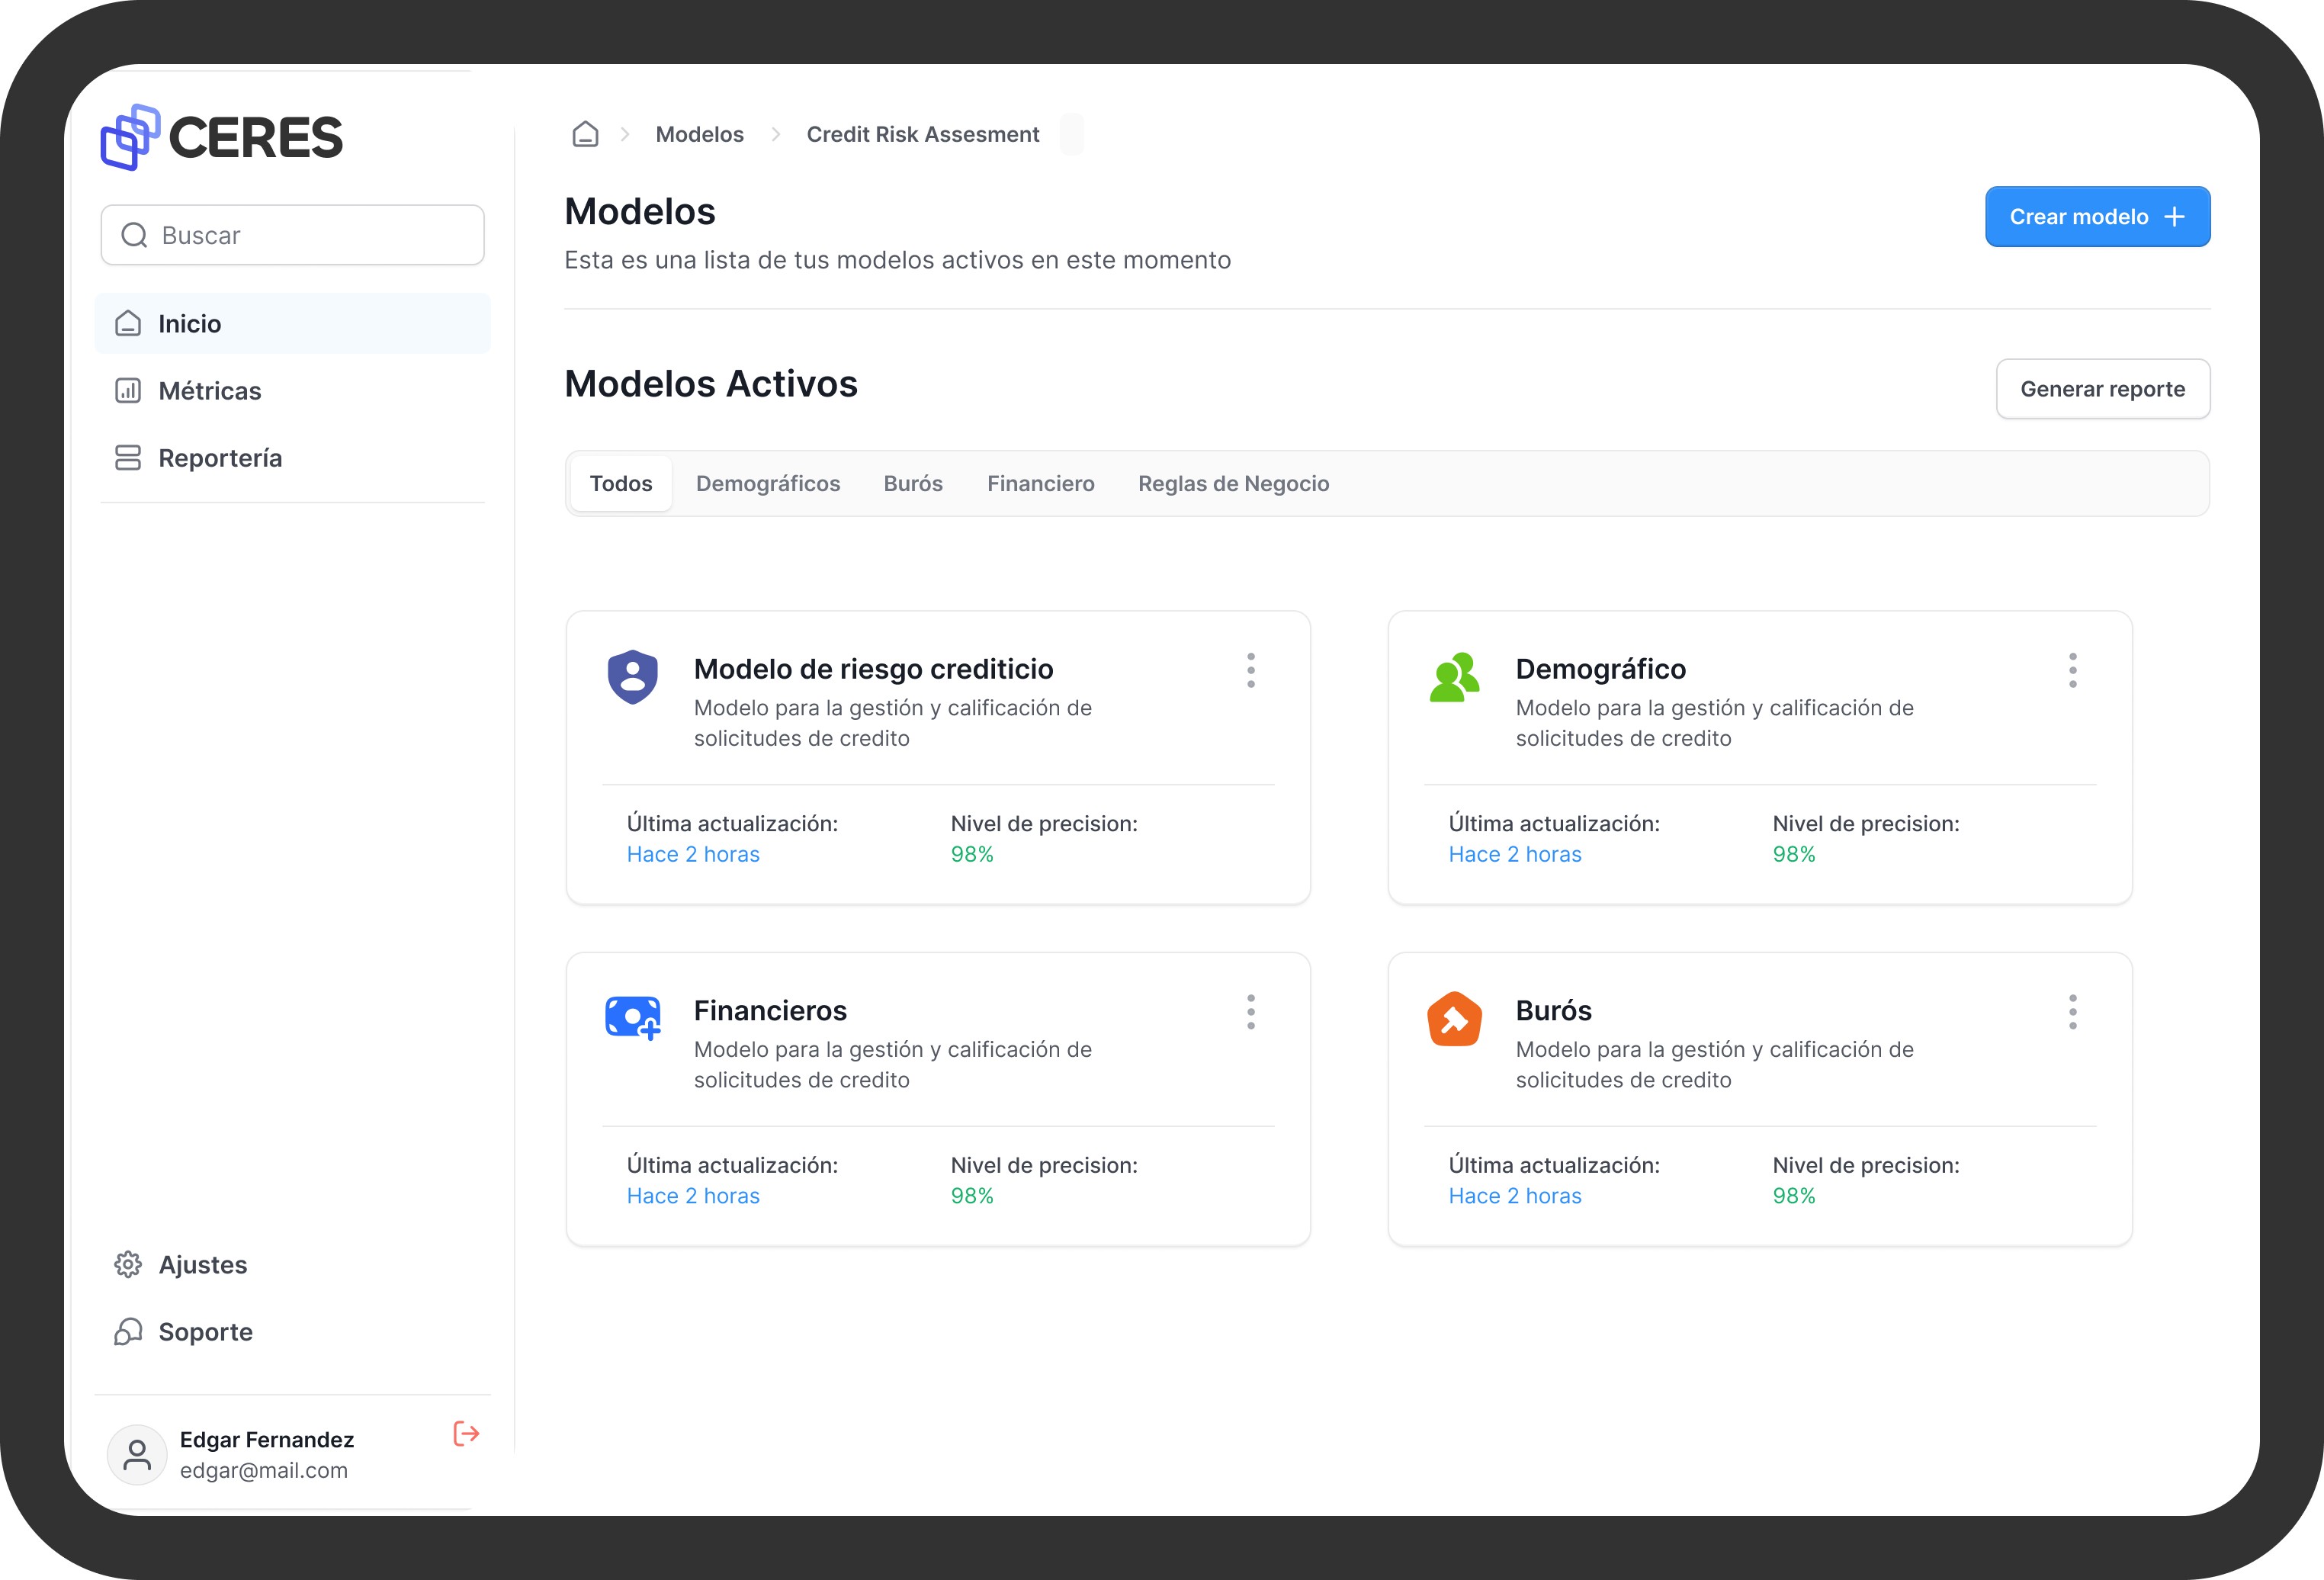
Task: Open the Burós card's three-dot menu
Action: (x=2072, y=1012)
